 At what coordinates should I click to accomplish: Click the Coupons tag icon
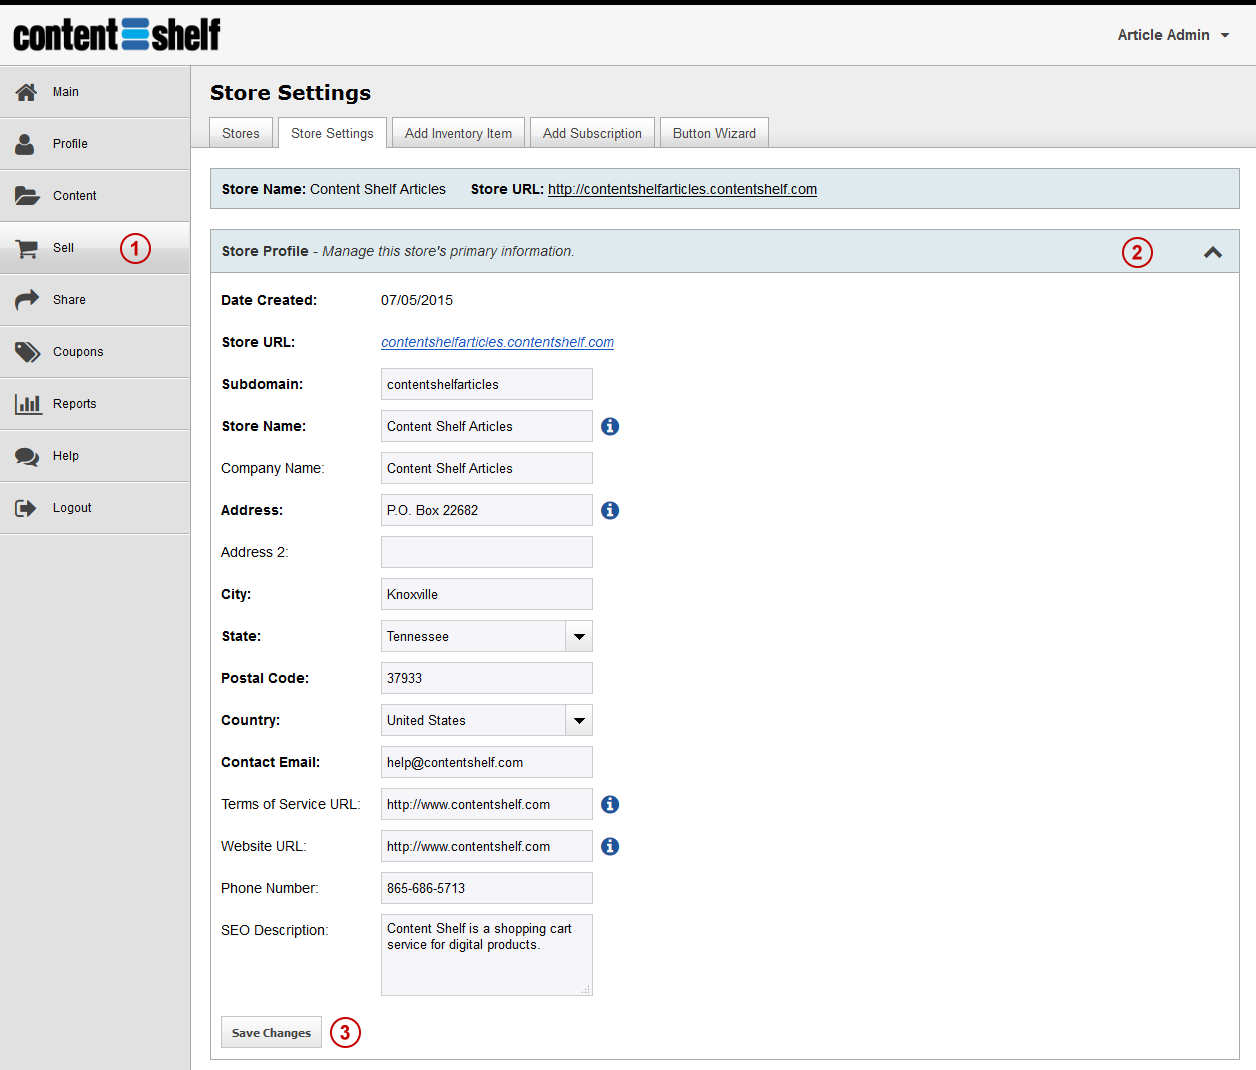tap(27, 352)
